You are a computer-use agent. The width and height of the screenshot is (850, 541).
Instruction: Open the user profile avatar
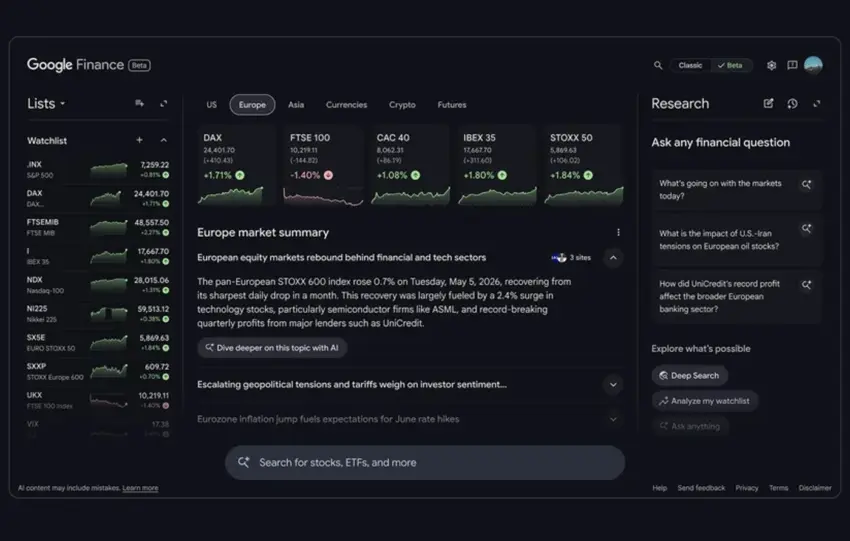click(813, 65)
